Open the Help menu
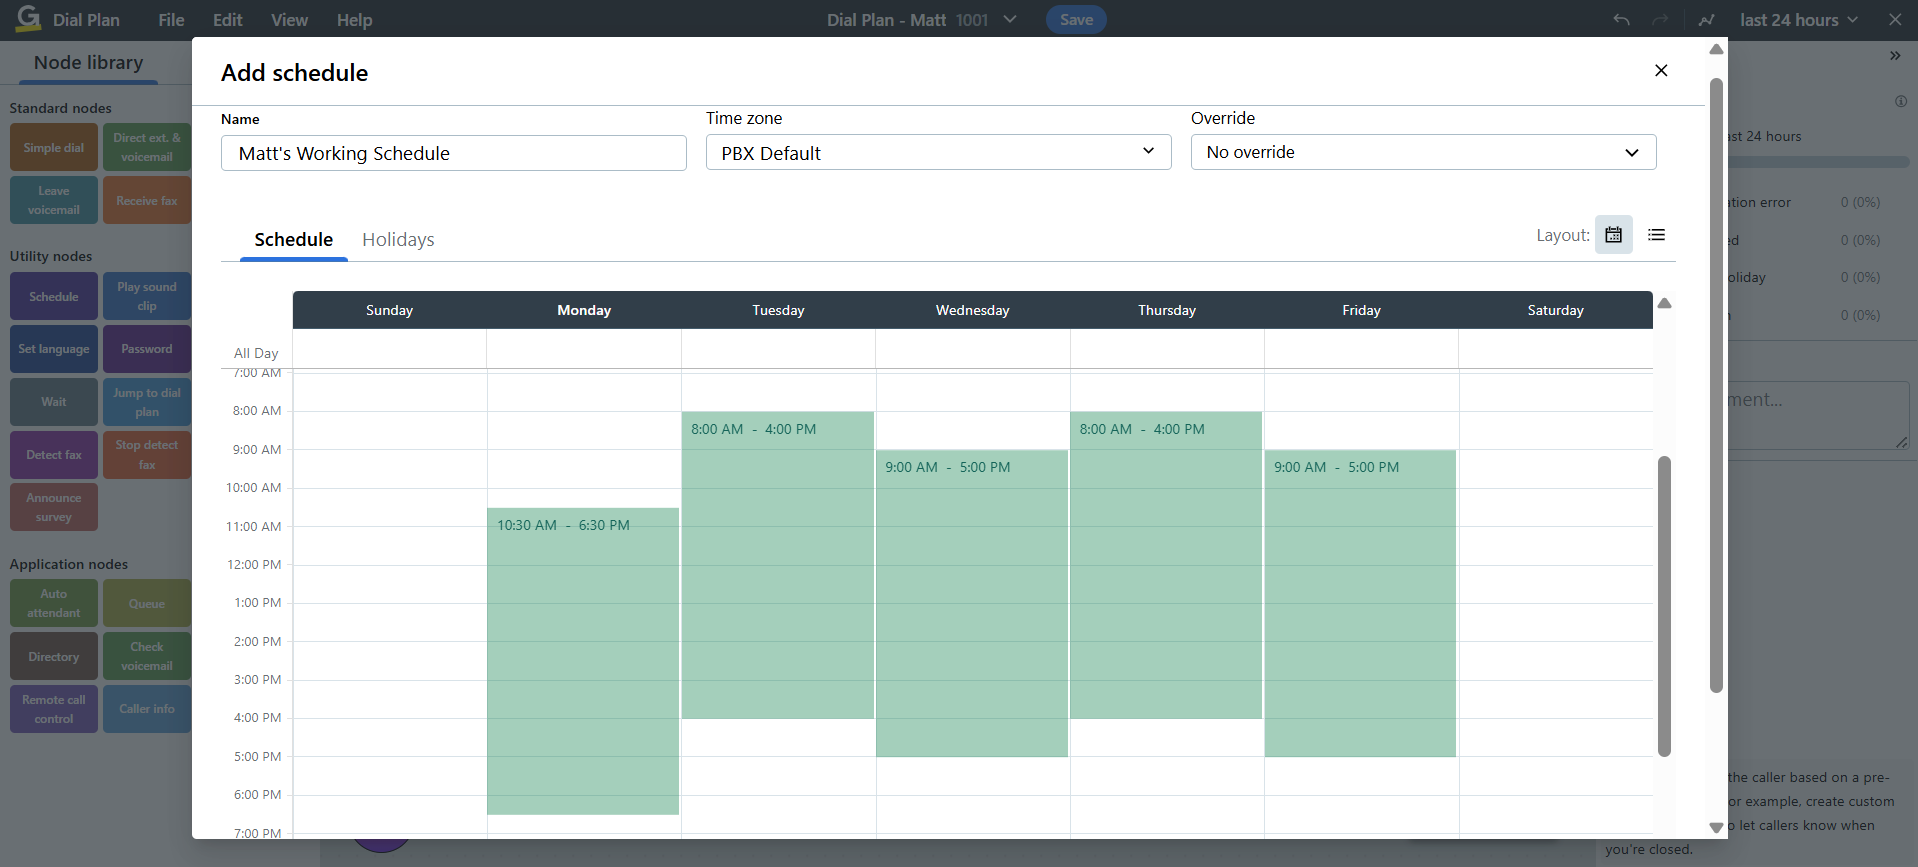Image resolution: width=1918 pixels, height=867 pixels. coord(354,20)
